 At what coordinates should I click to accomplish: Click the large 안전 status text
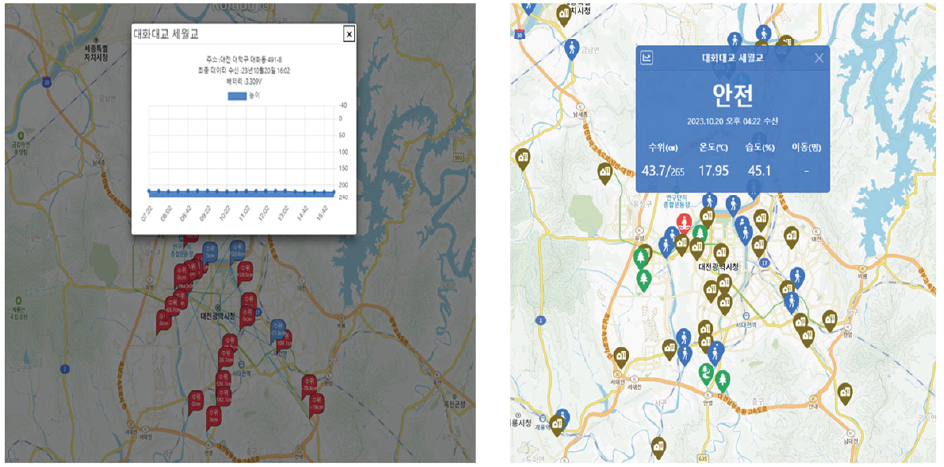[x=733, y=95]
